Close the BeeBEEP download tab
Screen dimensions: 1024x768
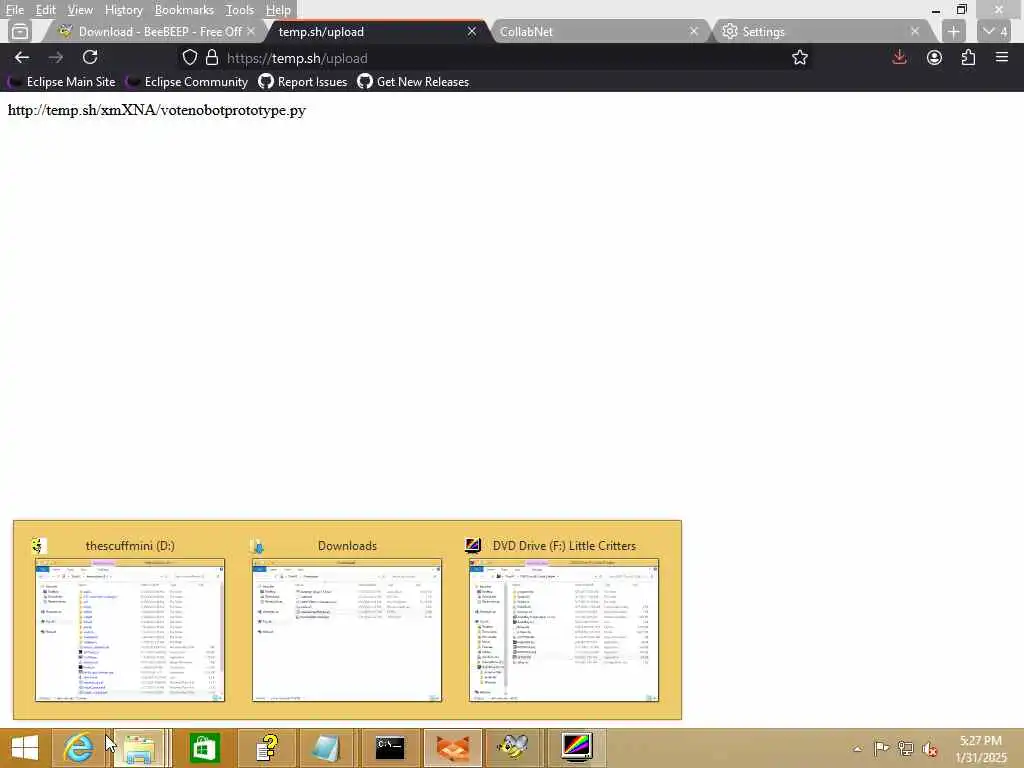click(x=251, y=31)
